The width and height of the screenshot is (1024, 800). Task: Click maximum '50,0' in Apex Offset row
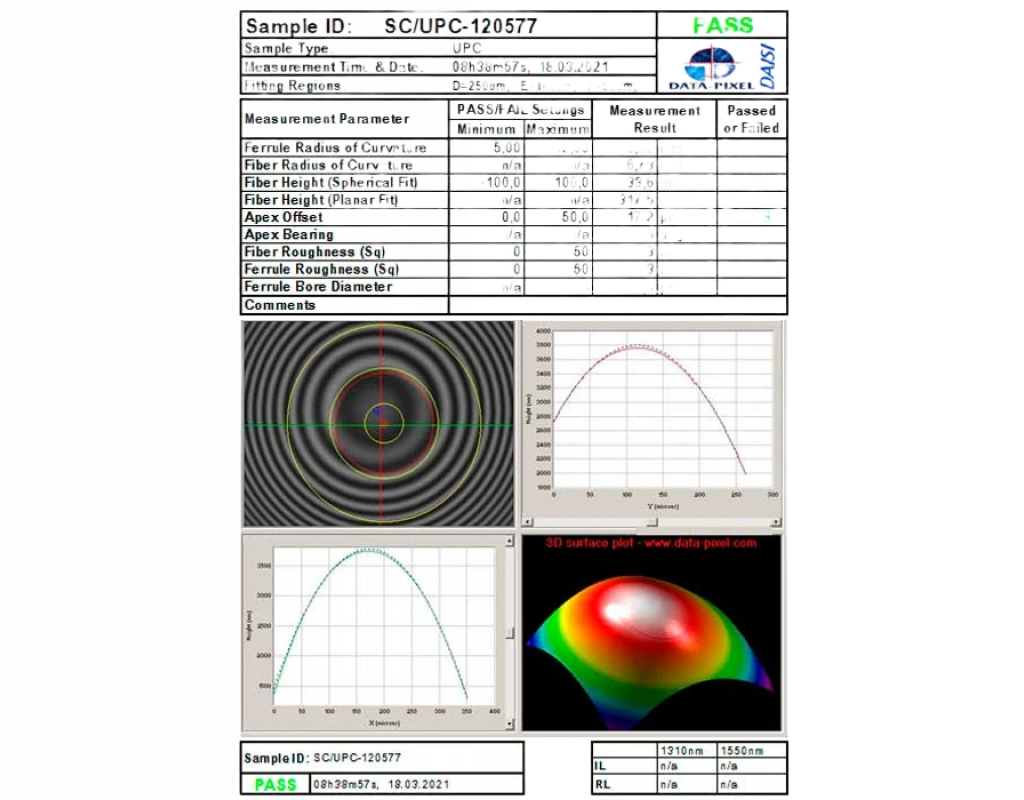point(575,217)
